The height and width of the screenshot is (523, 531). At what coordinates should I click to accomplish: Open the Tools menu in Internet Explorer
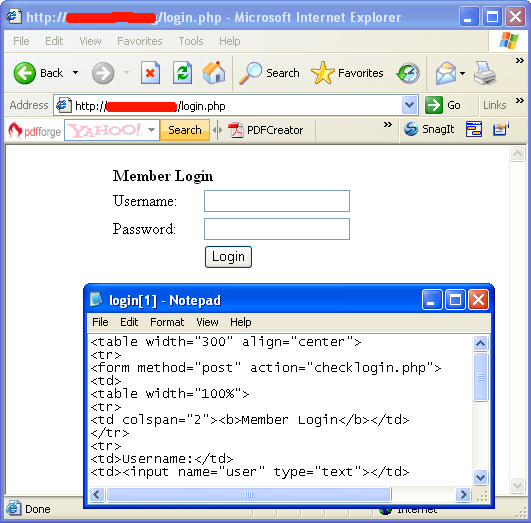[x=191, y=41]
